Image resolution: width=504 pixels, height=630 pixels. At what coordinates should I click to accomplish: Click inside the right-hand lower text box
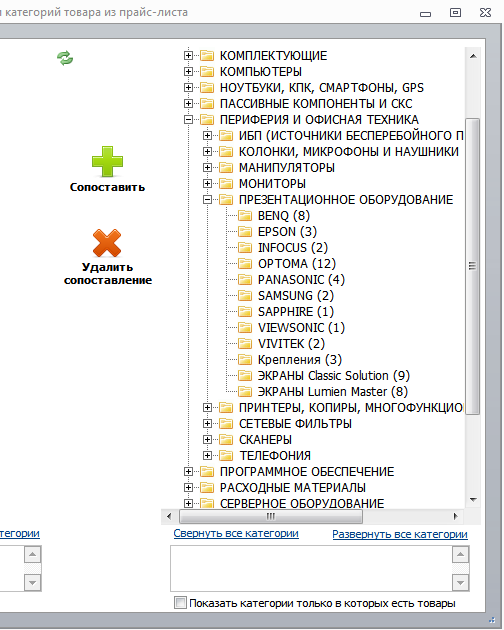click(311, 568)
